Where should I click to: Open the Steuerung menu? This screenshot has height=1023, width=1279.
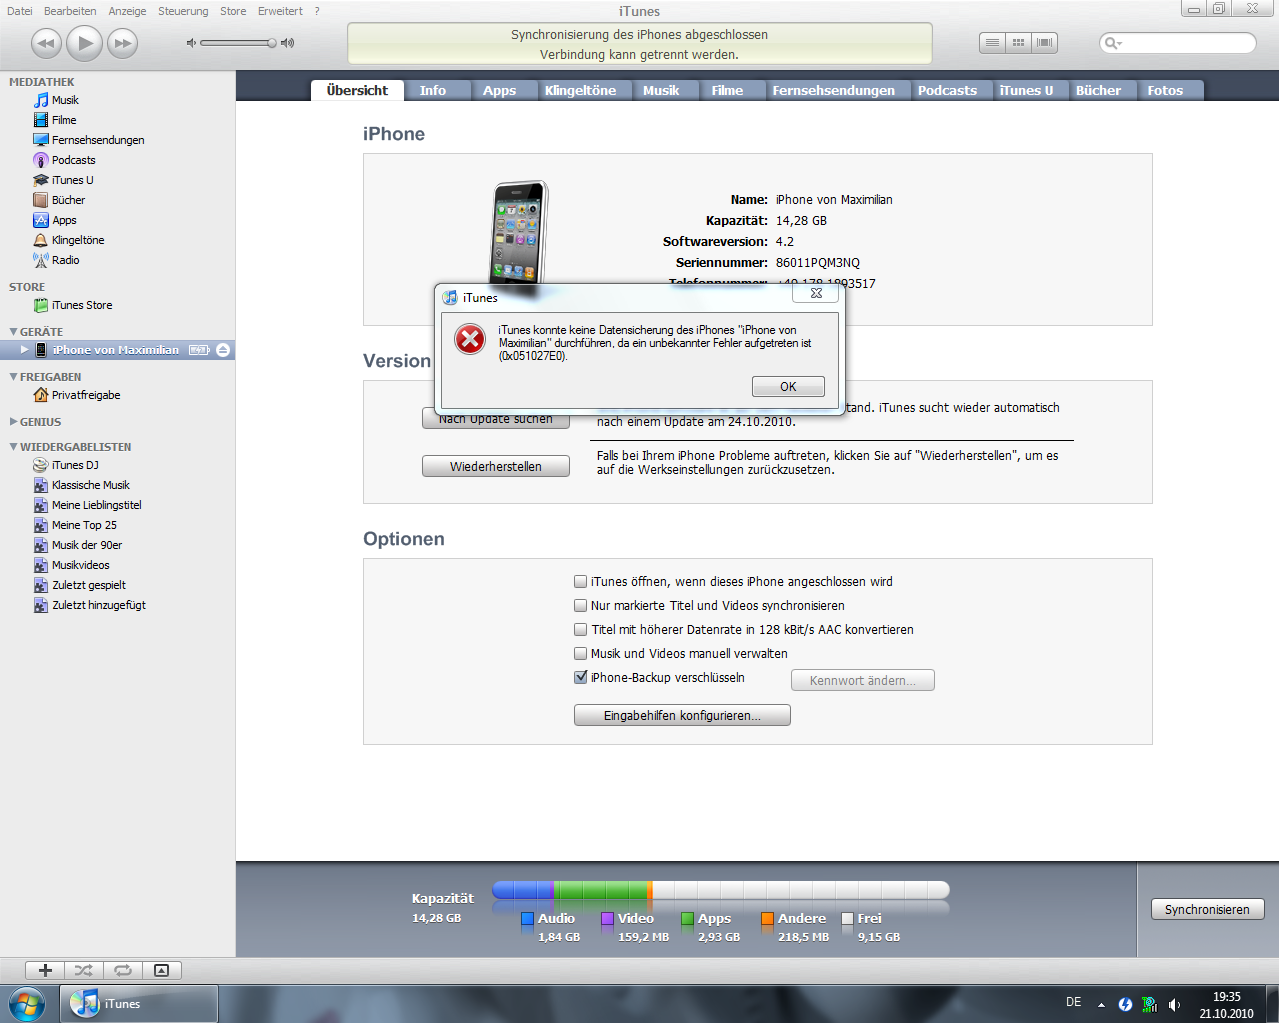point(183,11)
